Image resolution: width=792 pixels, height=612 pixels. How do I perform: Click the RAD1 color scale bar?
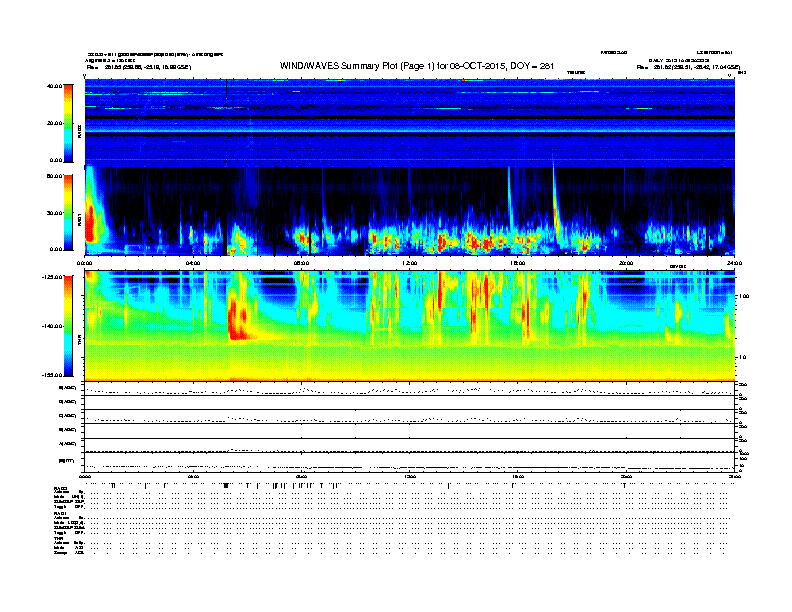coord(68,212)
